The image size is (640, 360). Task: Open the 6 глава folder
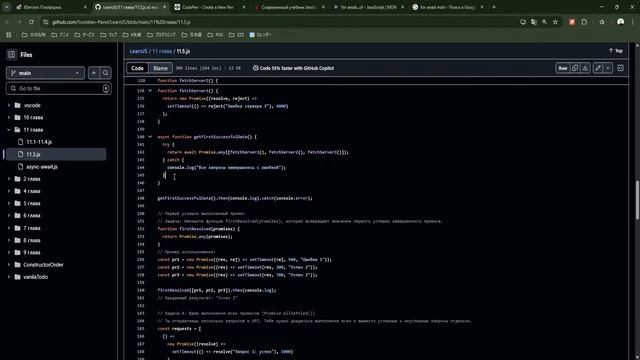coord(31,216)
